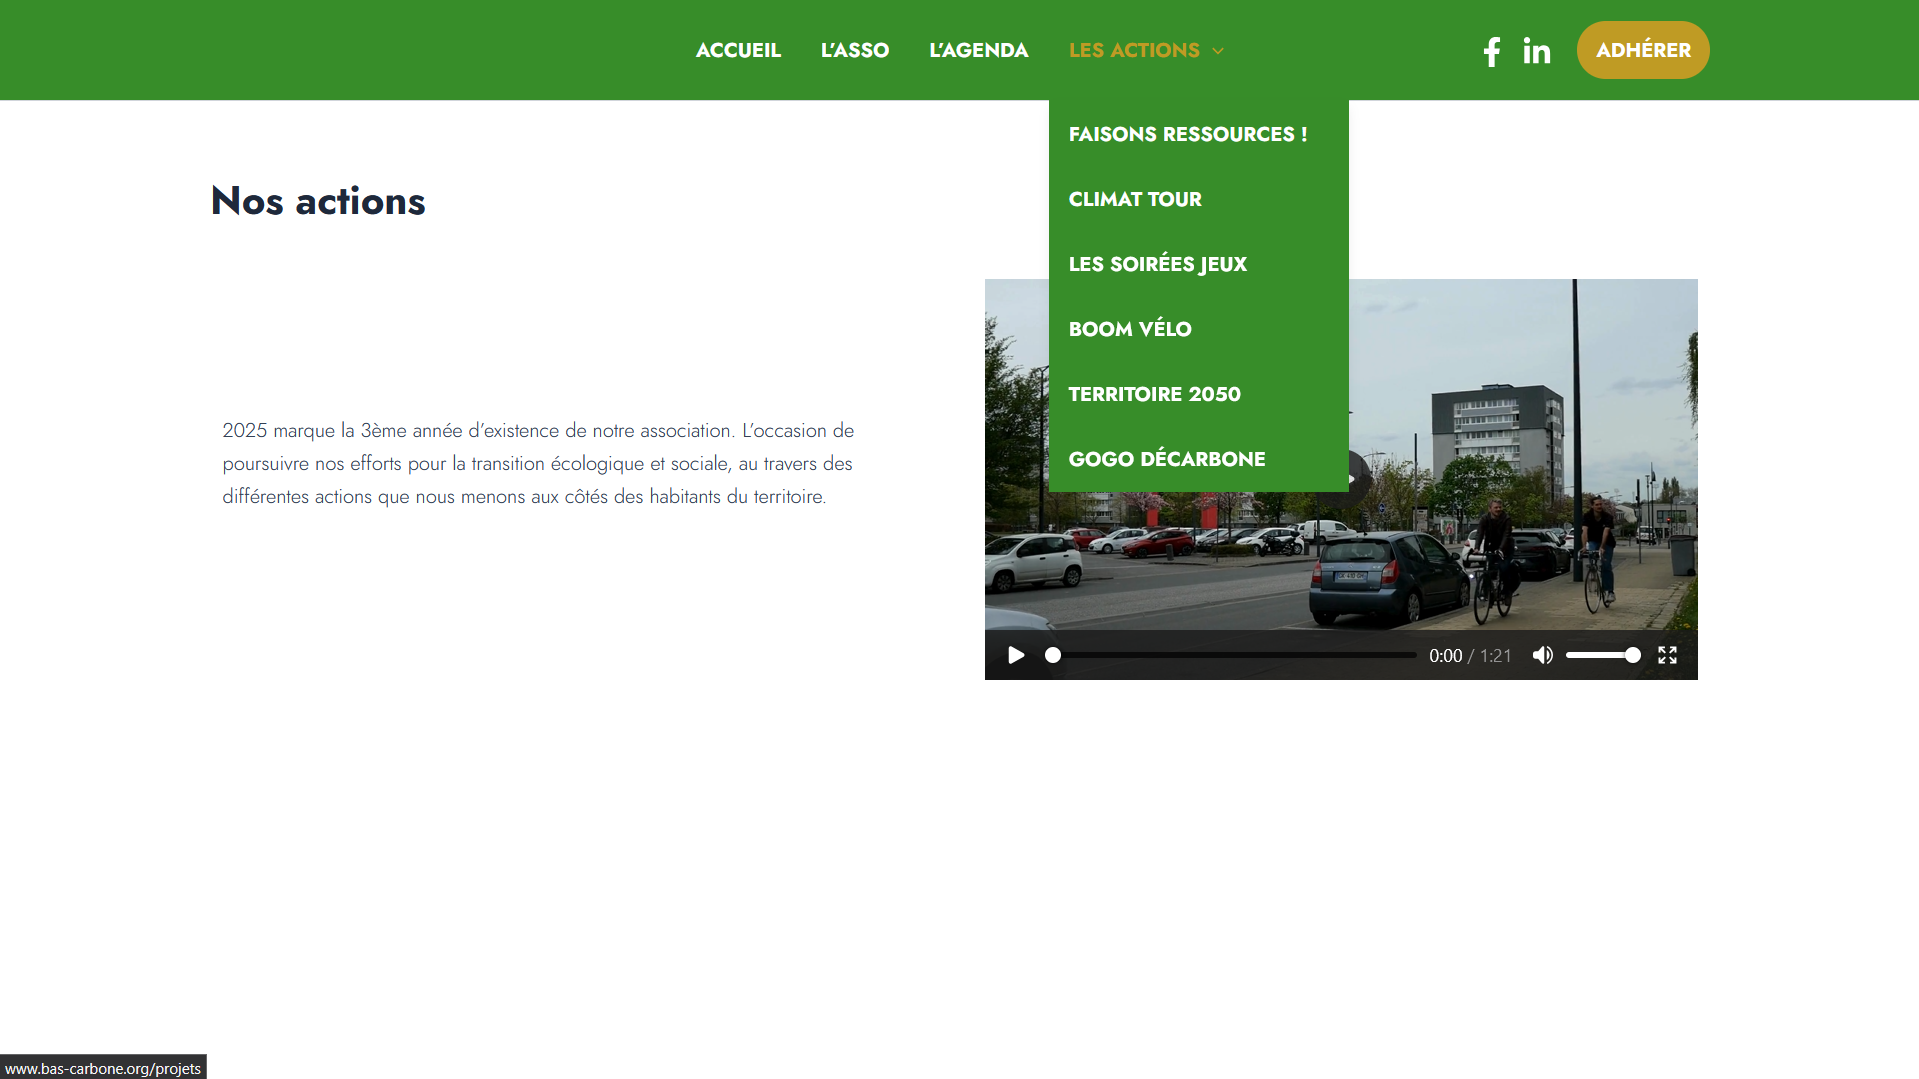Open the L'Agenda page
1919x1079 pixels.
point(978,50)
